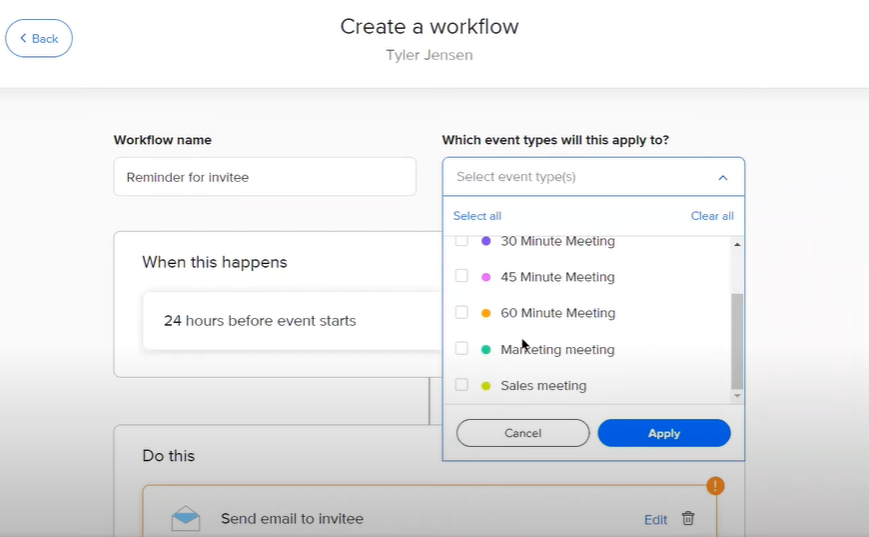Image resolution: width=869 pixels, height=537 pixels.
Task: Click the yellow dot for Sales meeting
Action: point(486,386)
